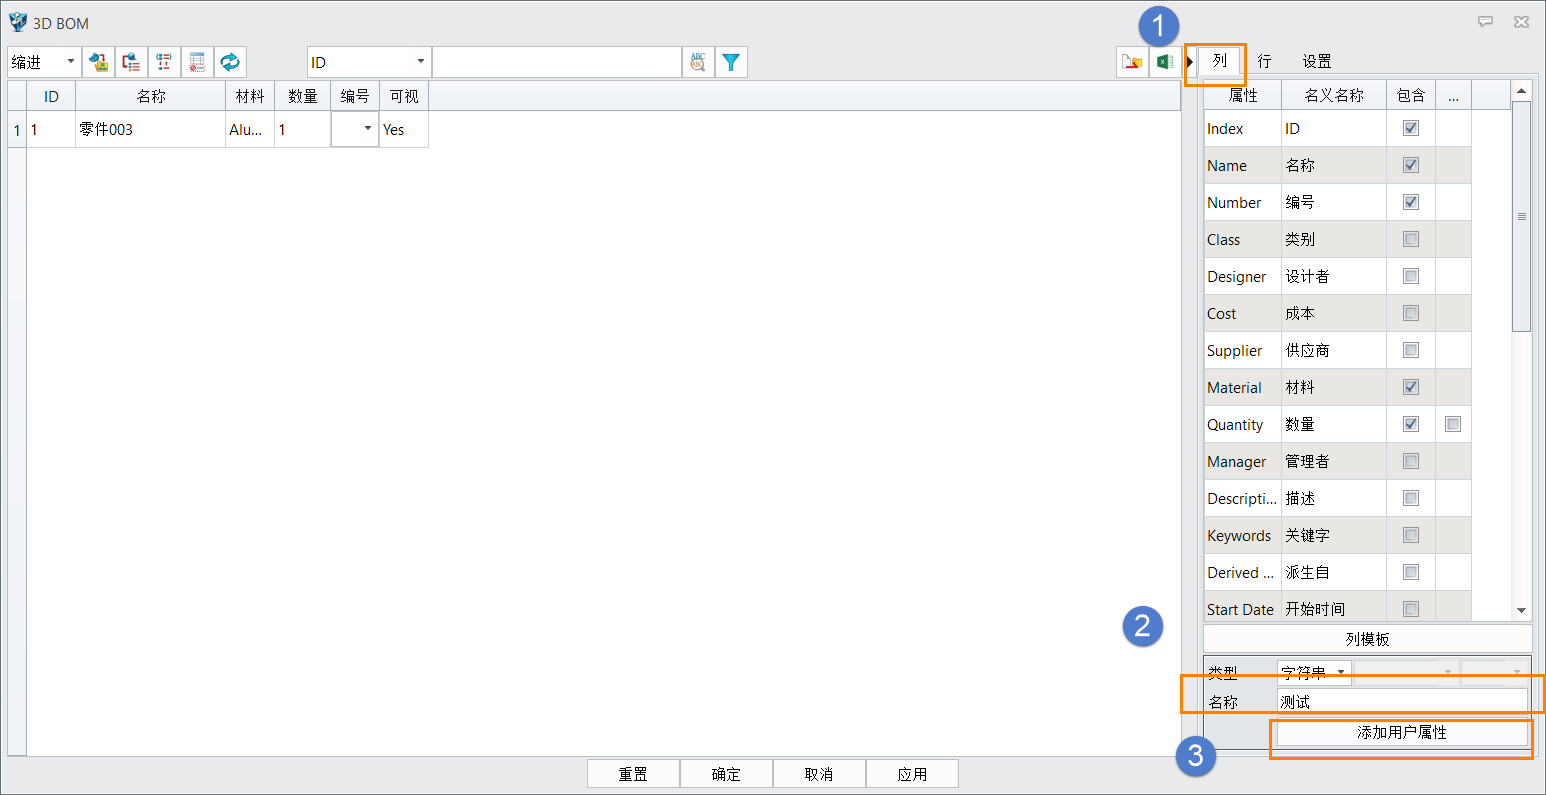Screen dimensions: 1546x795
Task: Click the attribute list scroll-down arrow
Action: (1521, 610)
